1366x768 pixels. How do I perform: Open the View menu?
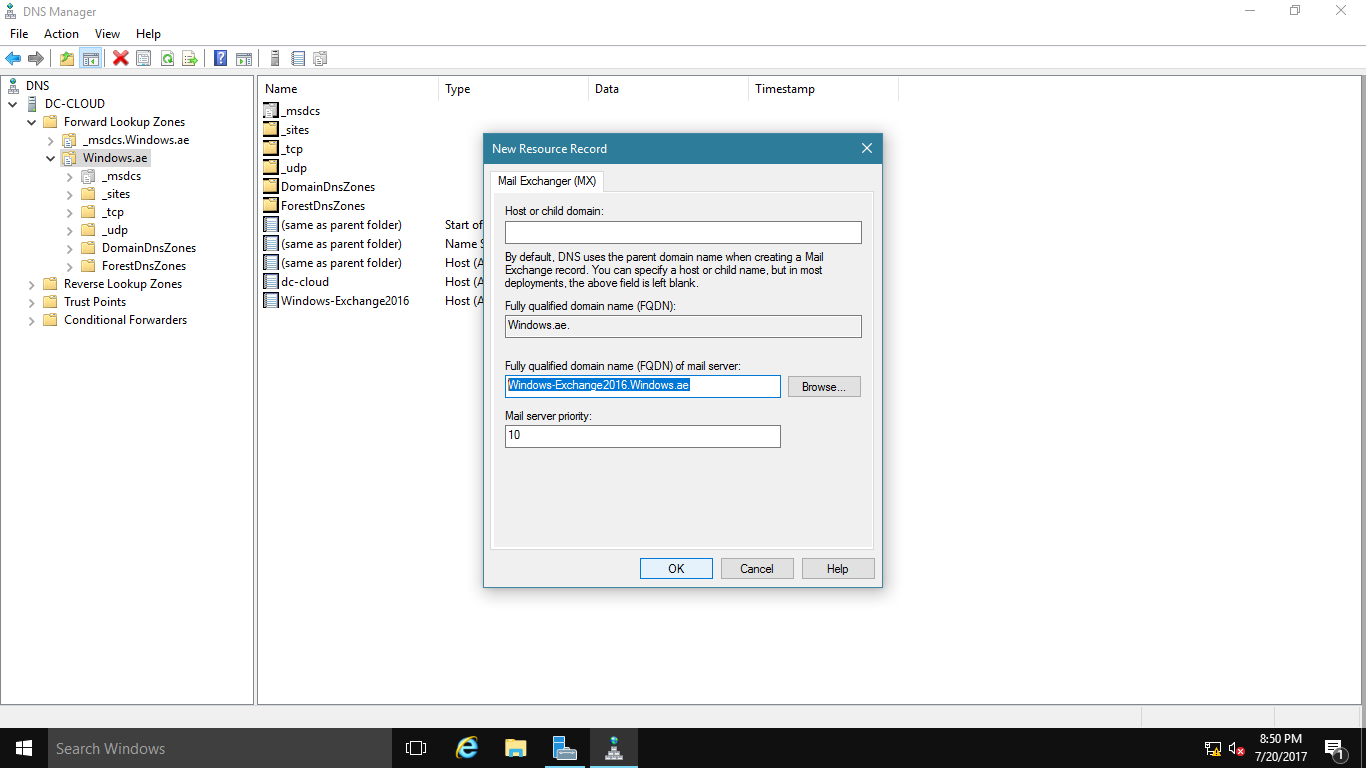107,34
